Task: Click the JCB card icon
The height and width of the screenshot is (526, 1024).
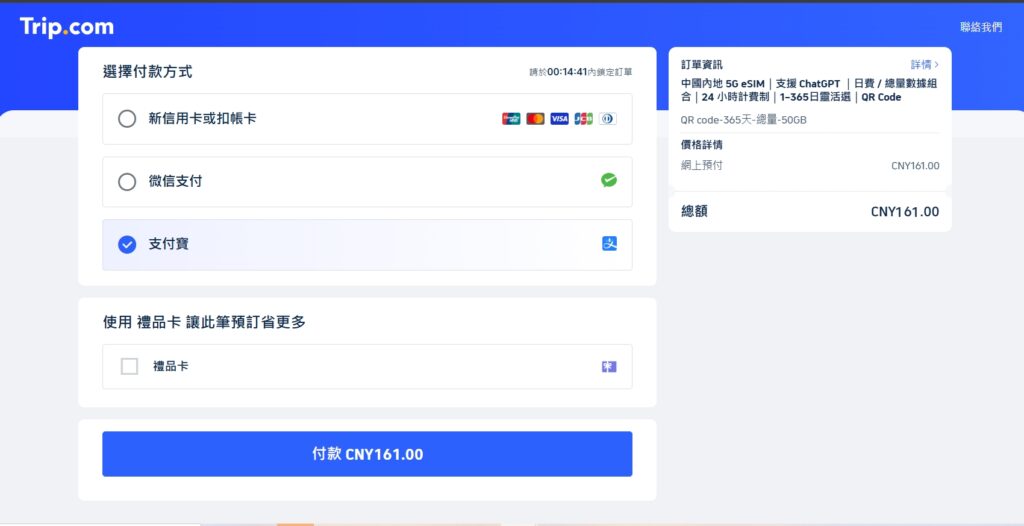Action: (584, 119)
